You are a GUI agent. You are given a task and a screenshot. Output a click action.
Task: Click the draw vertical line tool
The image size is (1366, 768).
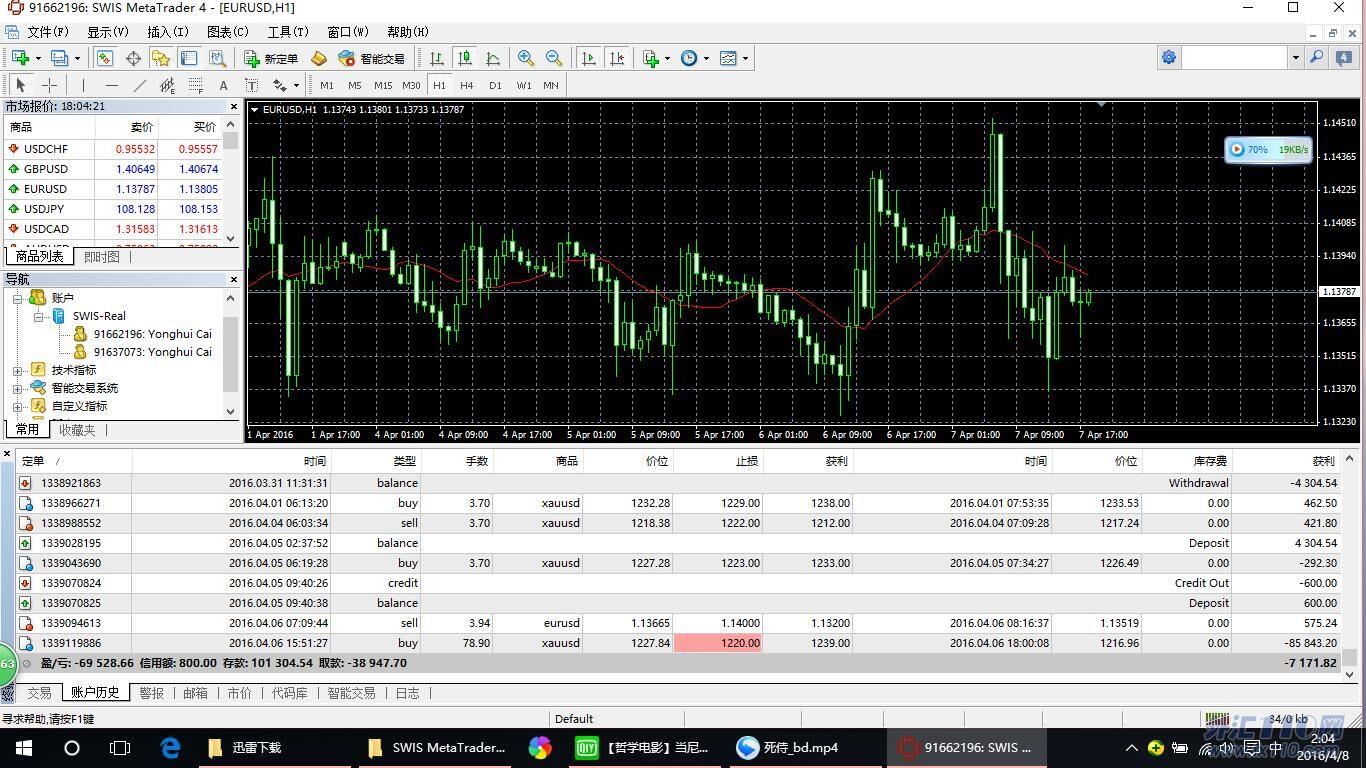point(83,85)
